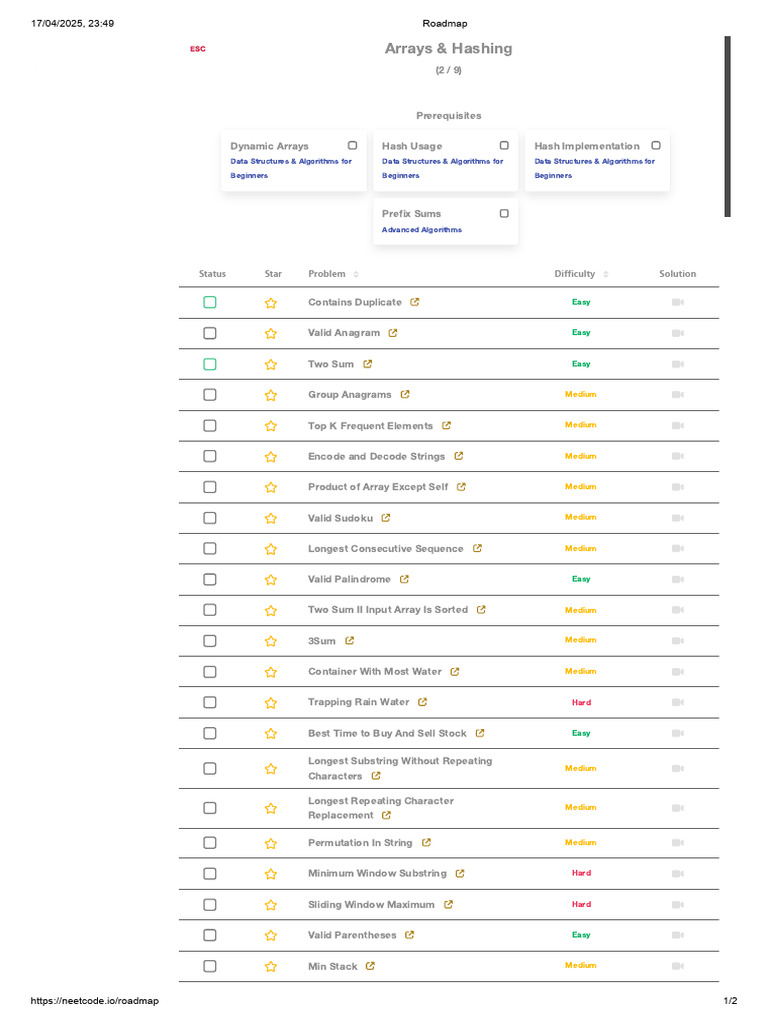The image size is (768, 1024).
Task: Watch video solution for Sliding Window Maximum
Action: pos(677,905)
